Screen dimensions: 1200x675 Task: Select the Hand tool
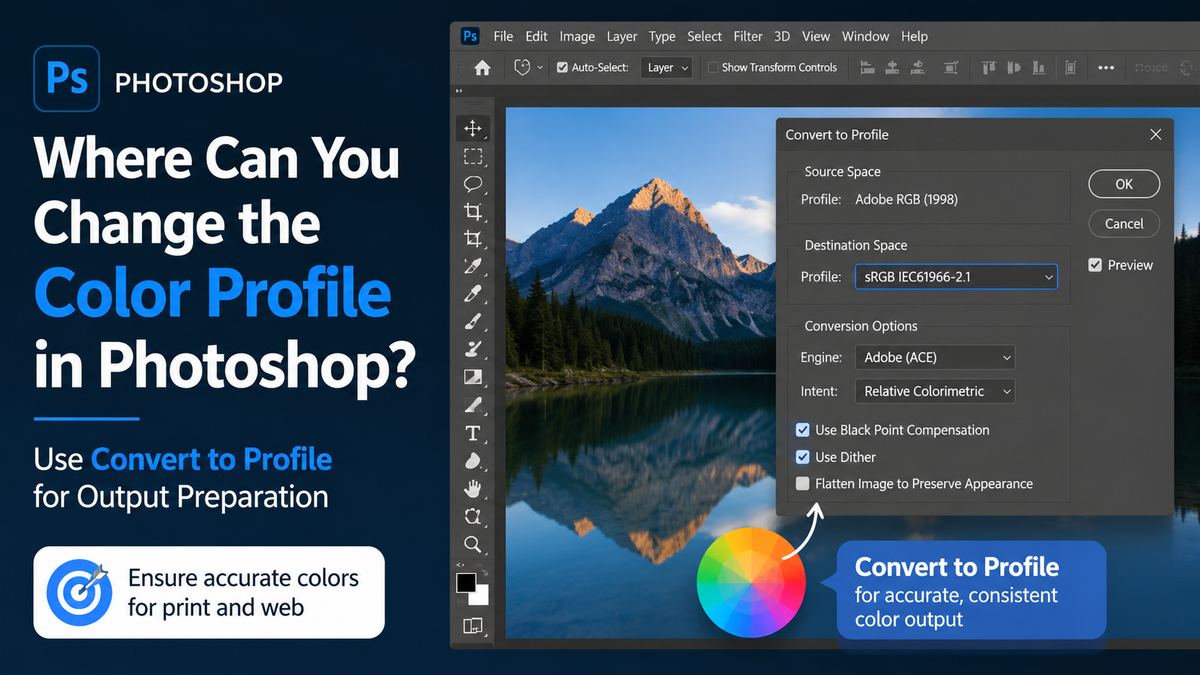[x=473, y=489]
